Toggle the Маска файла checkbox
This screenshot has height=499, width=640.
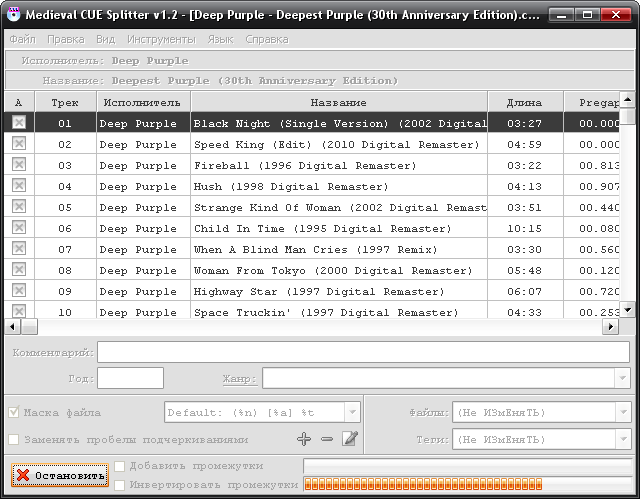(13, 412)
